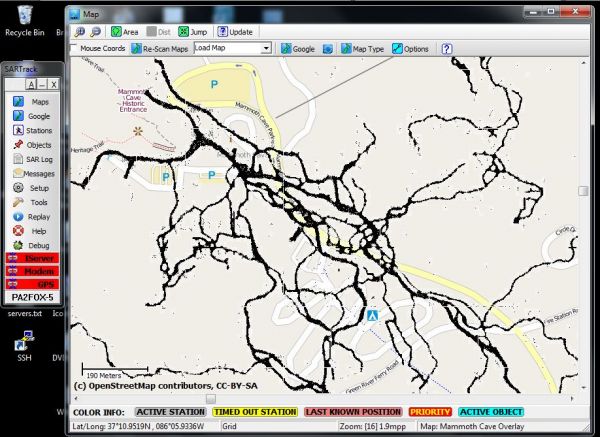Select the Dist measurement tool
600x437 pixels.
click(158, 32)
